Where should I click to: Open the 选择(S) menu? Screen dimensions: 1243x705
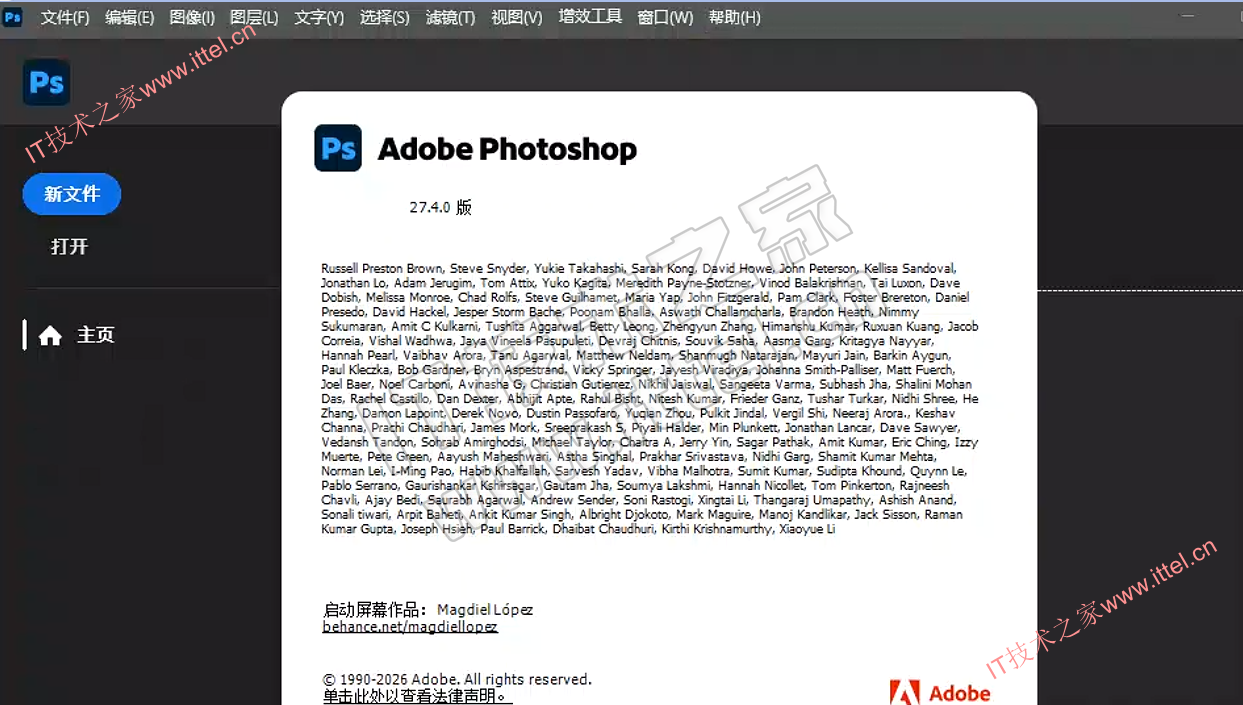pyautogui.click(x=384, y=18)
